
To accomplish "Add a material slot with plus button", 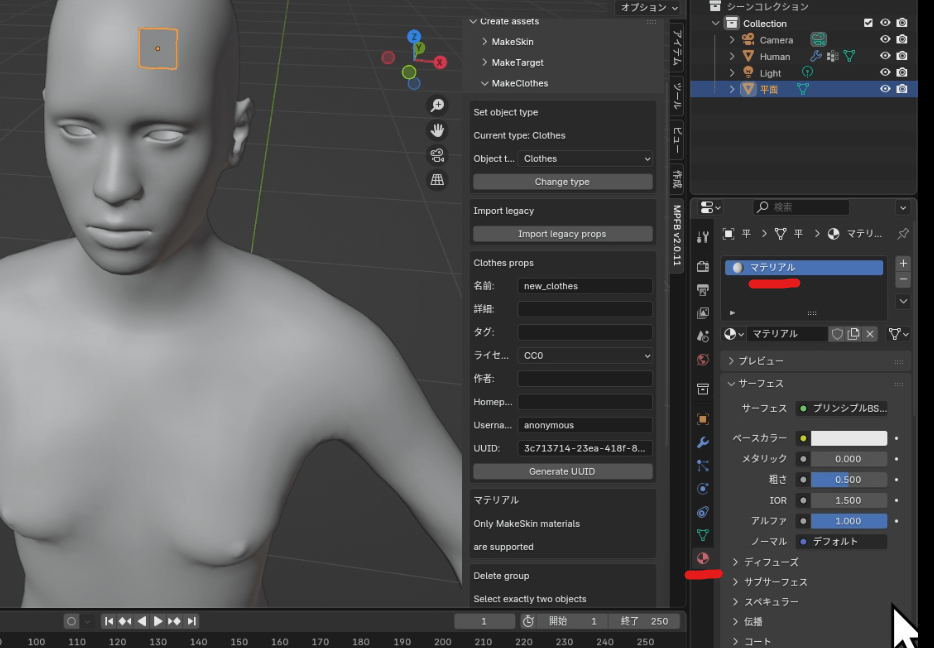I will coord(903,263).
